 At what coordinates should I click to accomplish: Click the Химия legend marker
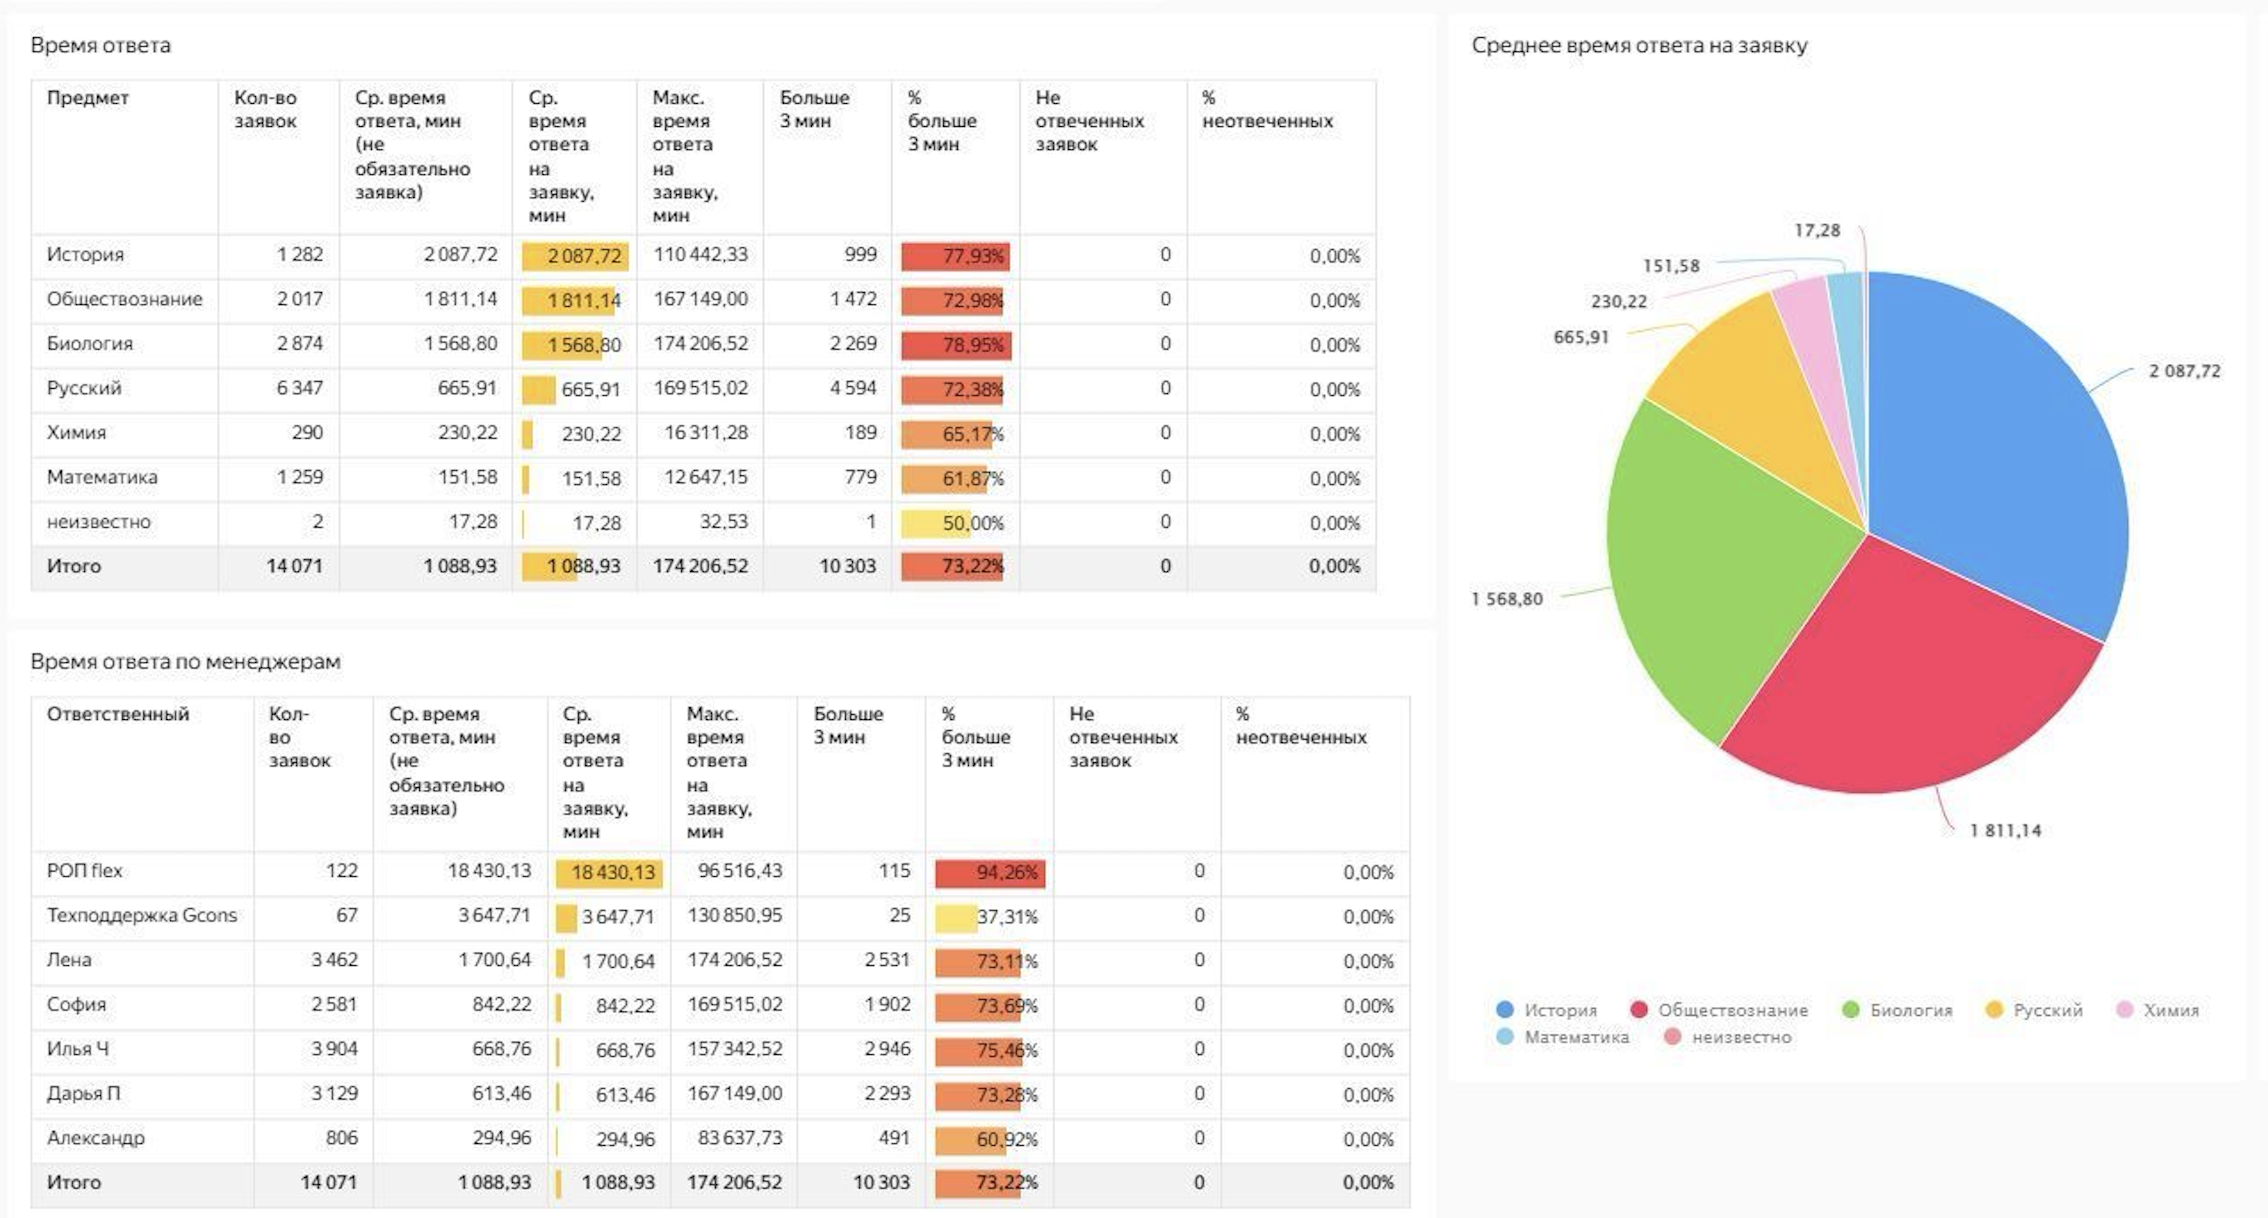click(2125, 1010)
